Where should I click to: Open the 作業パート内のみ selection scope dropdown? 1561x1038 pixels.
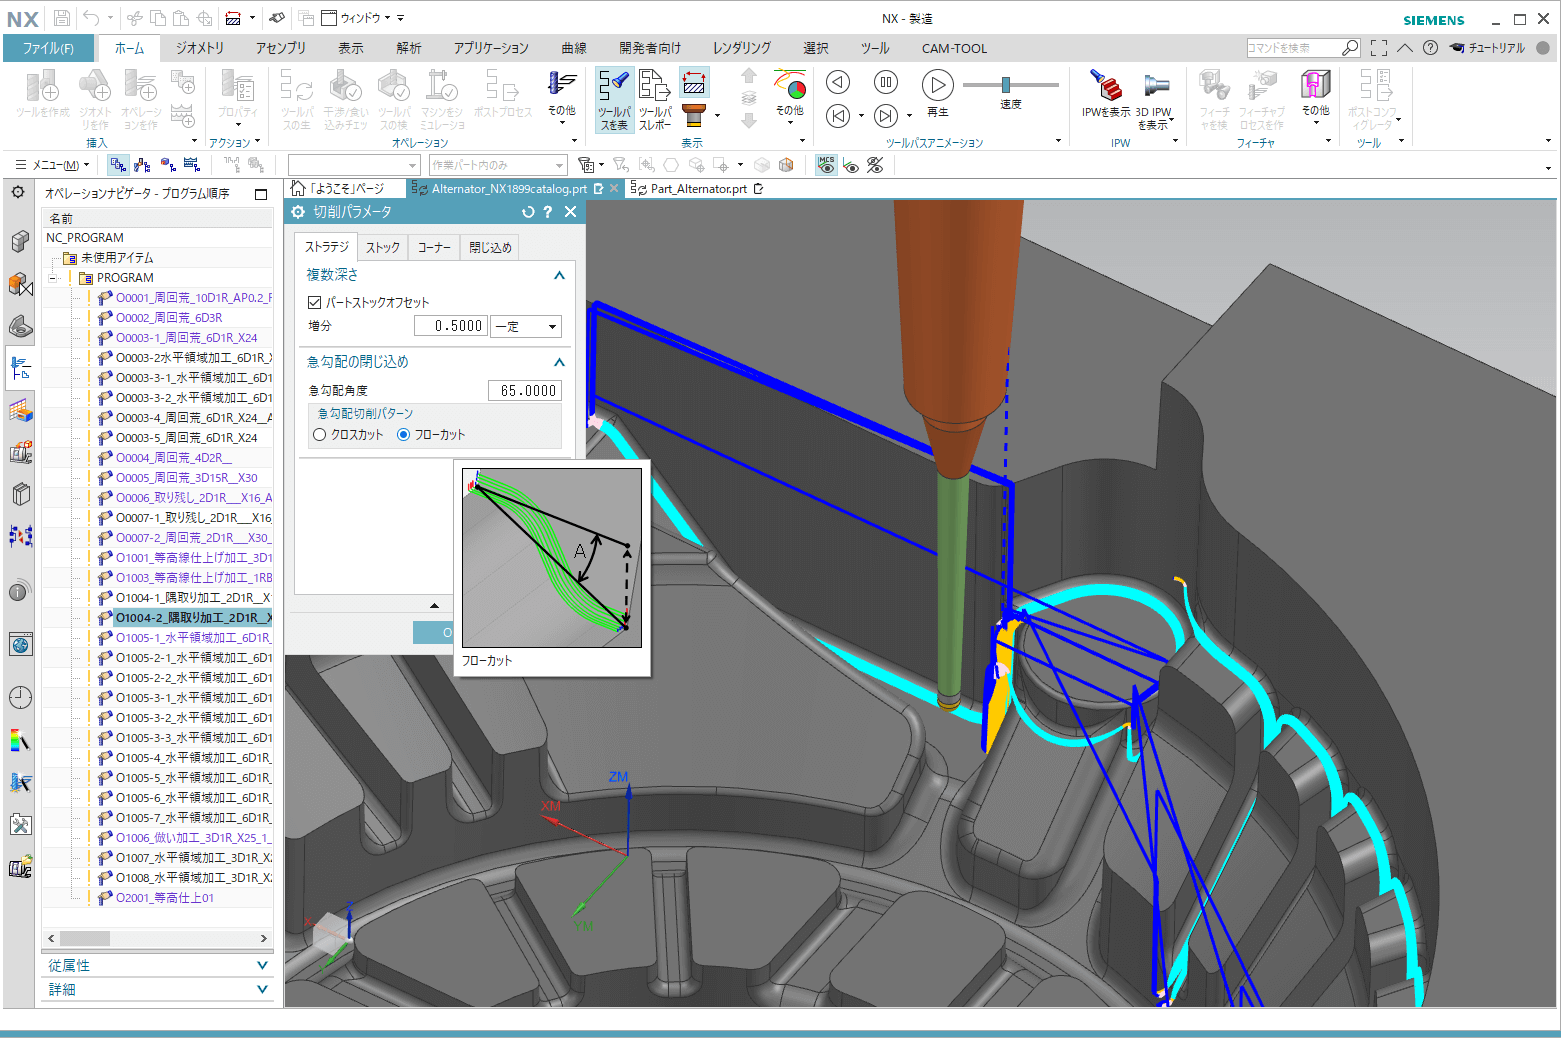pos(498,165)
